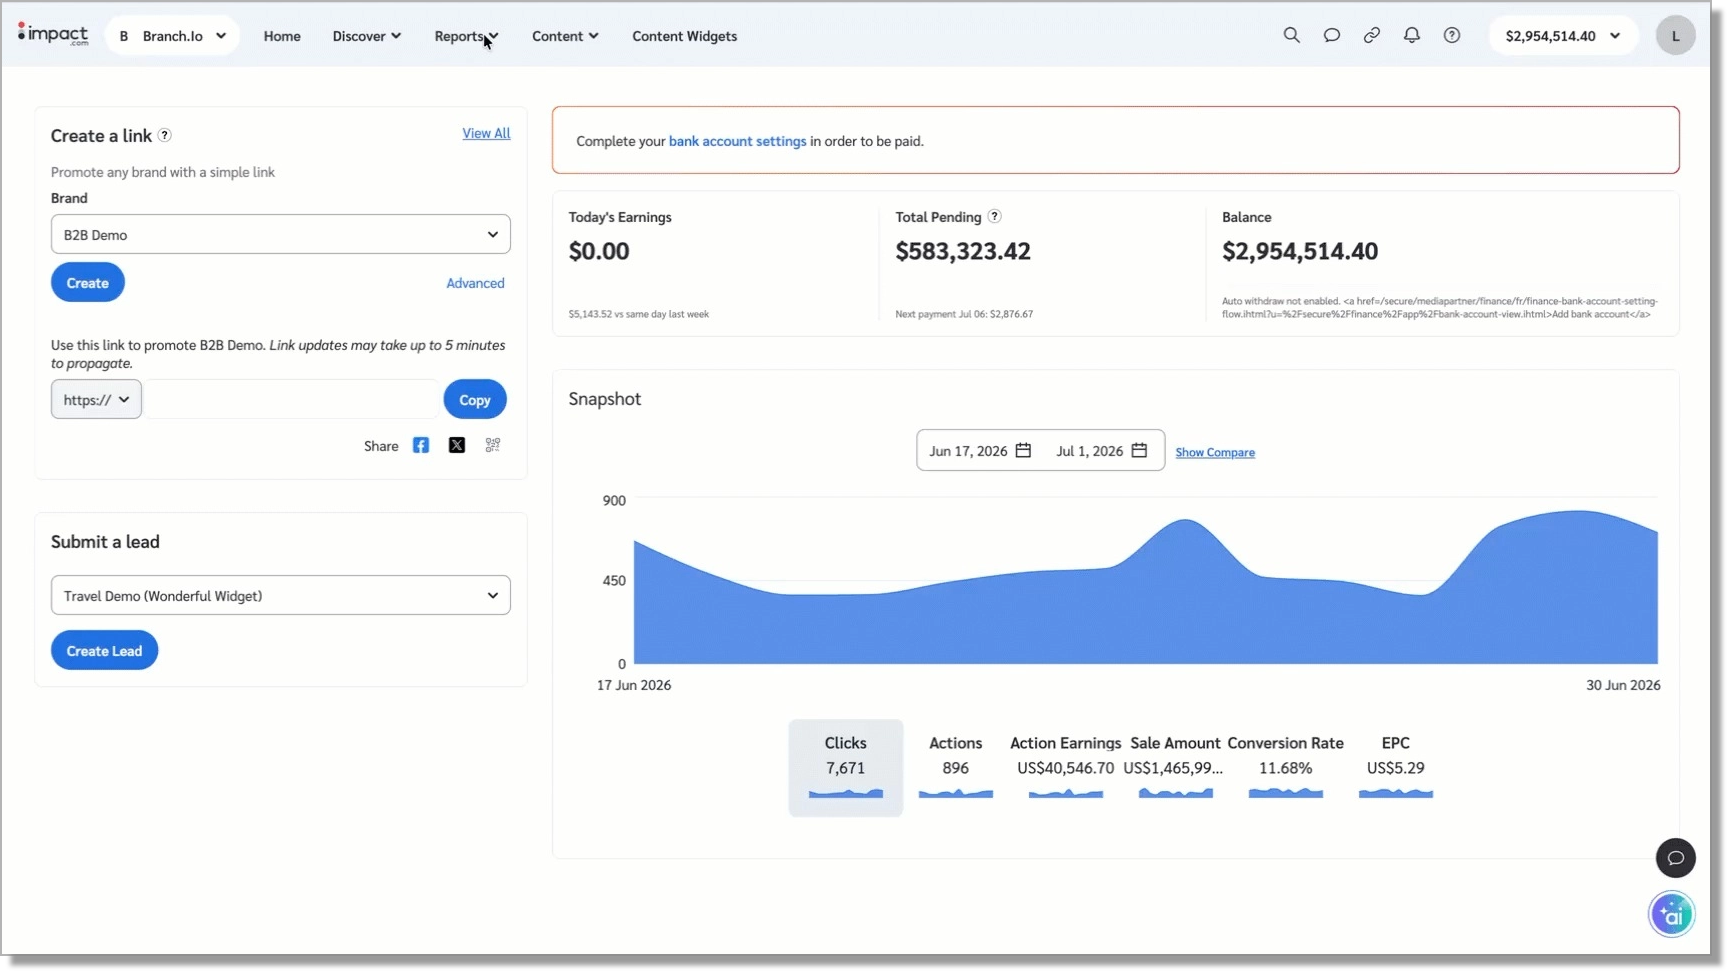The width and height of the screenshot is (1727, 971).
Task: Click the link chain icon in header
Action: pyautogui.click(x=1371, y=35)
